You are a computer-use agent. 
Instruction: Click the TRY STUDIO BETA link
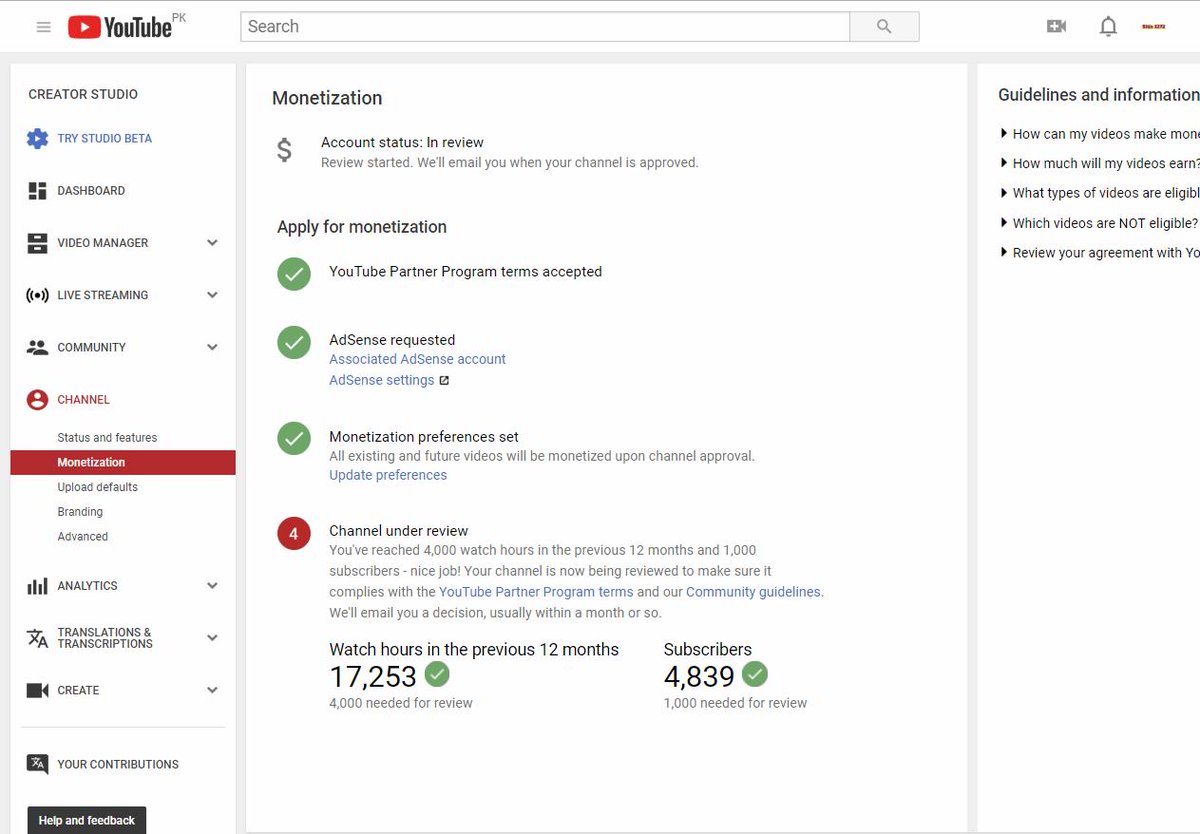coord(105,138)
